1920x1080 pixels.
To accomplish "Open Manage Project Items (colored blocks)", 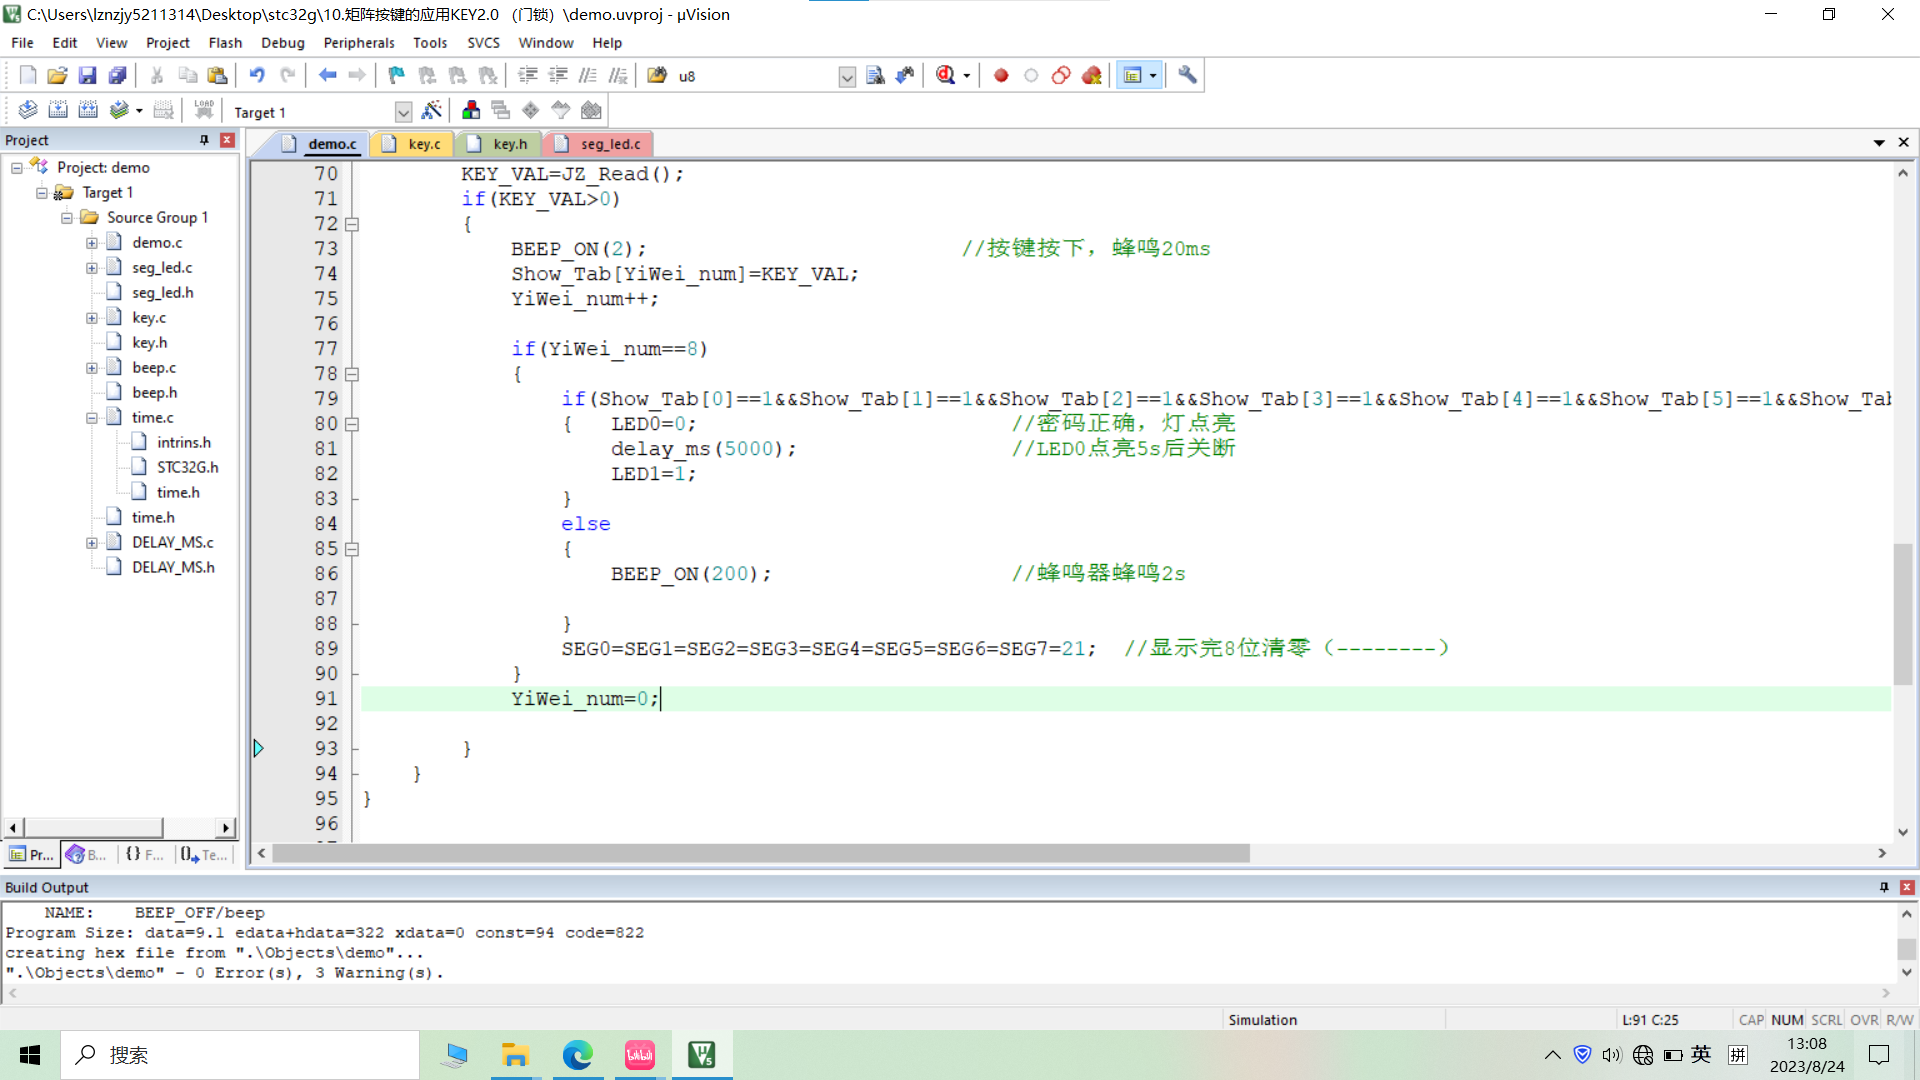I will [x=471, y=110].
